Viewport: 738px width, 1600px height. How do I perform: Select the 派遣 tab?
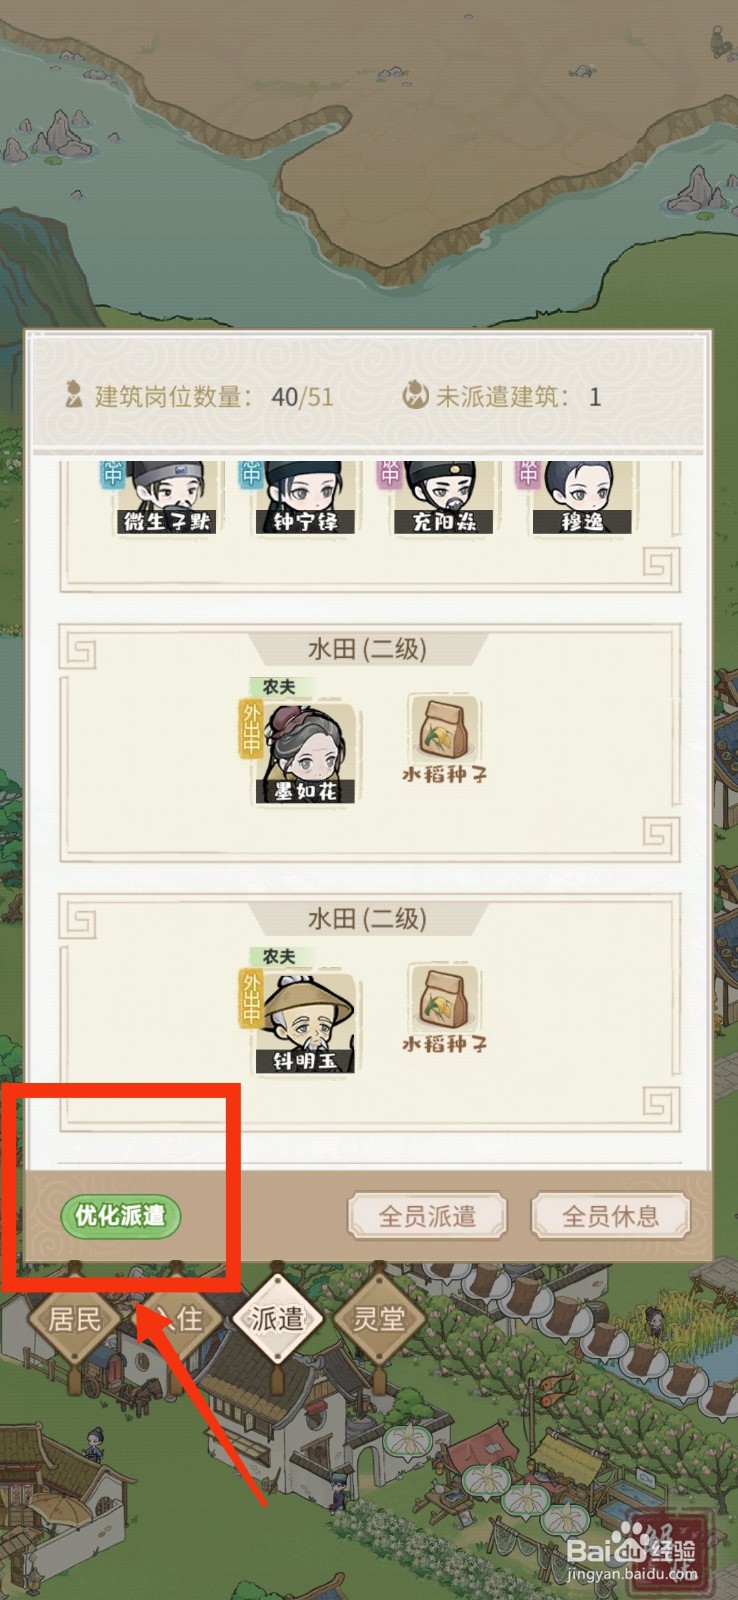tap(277, 1319)
